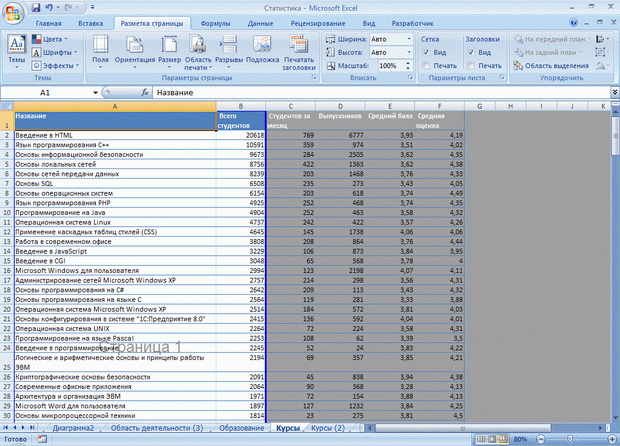The width and height of the screenshot is (620, 446).
Task: Toggle Gridlines Print (Сетка Печать) checkbox
Action: (x=426, y=66)
